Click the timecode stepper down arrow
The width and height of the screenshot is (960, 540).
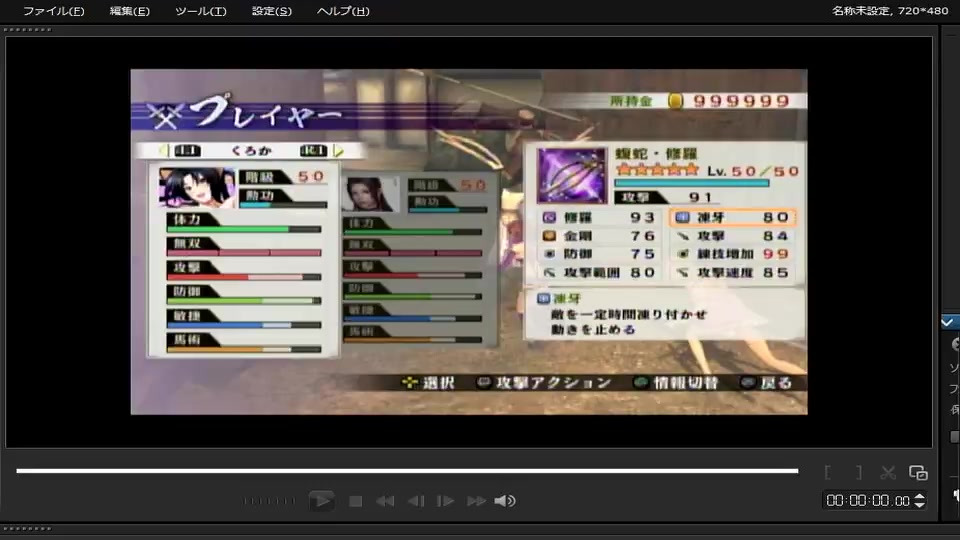click(919, 504)
